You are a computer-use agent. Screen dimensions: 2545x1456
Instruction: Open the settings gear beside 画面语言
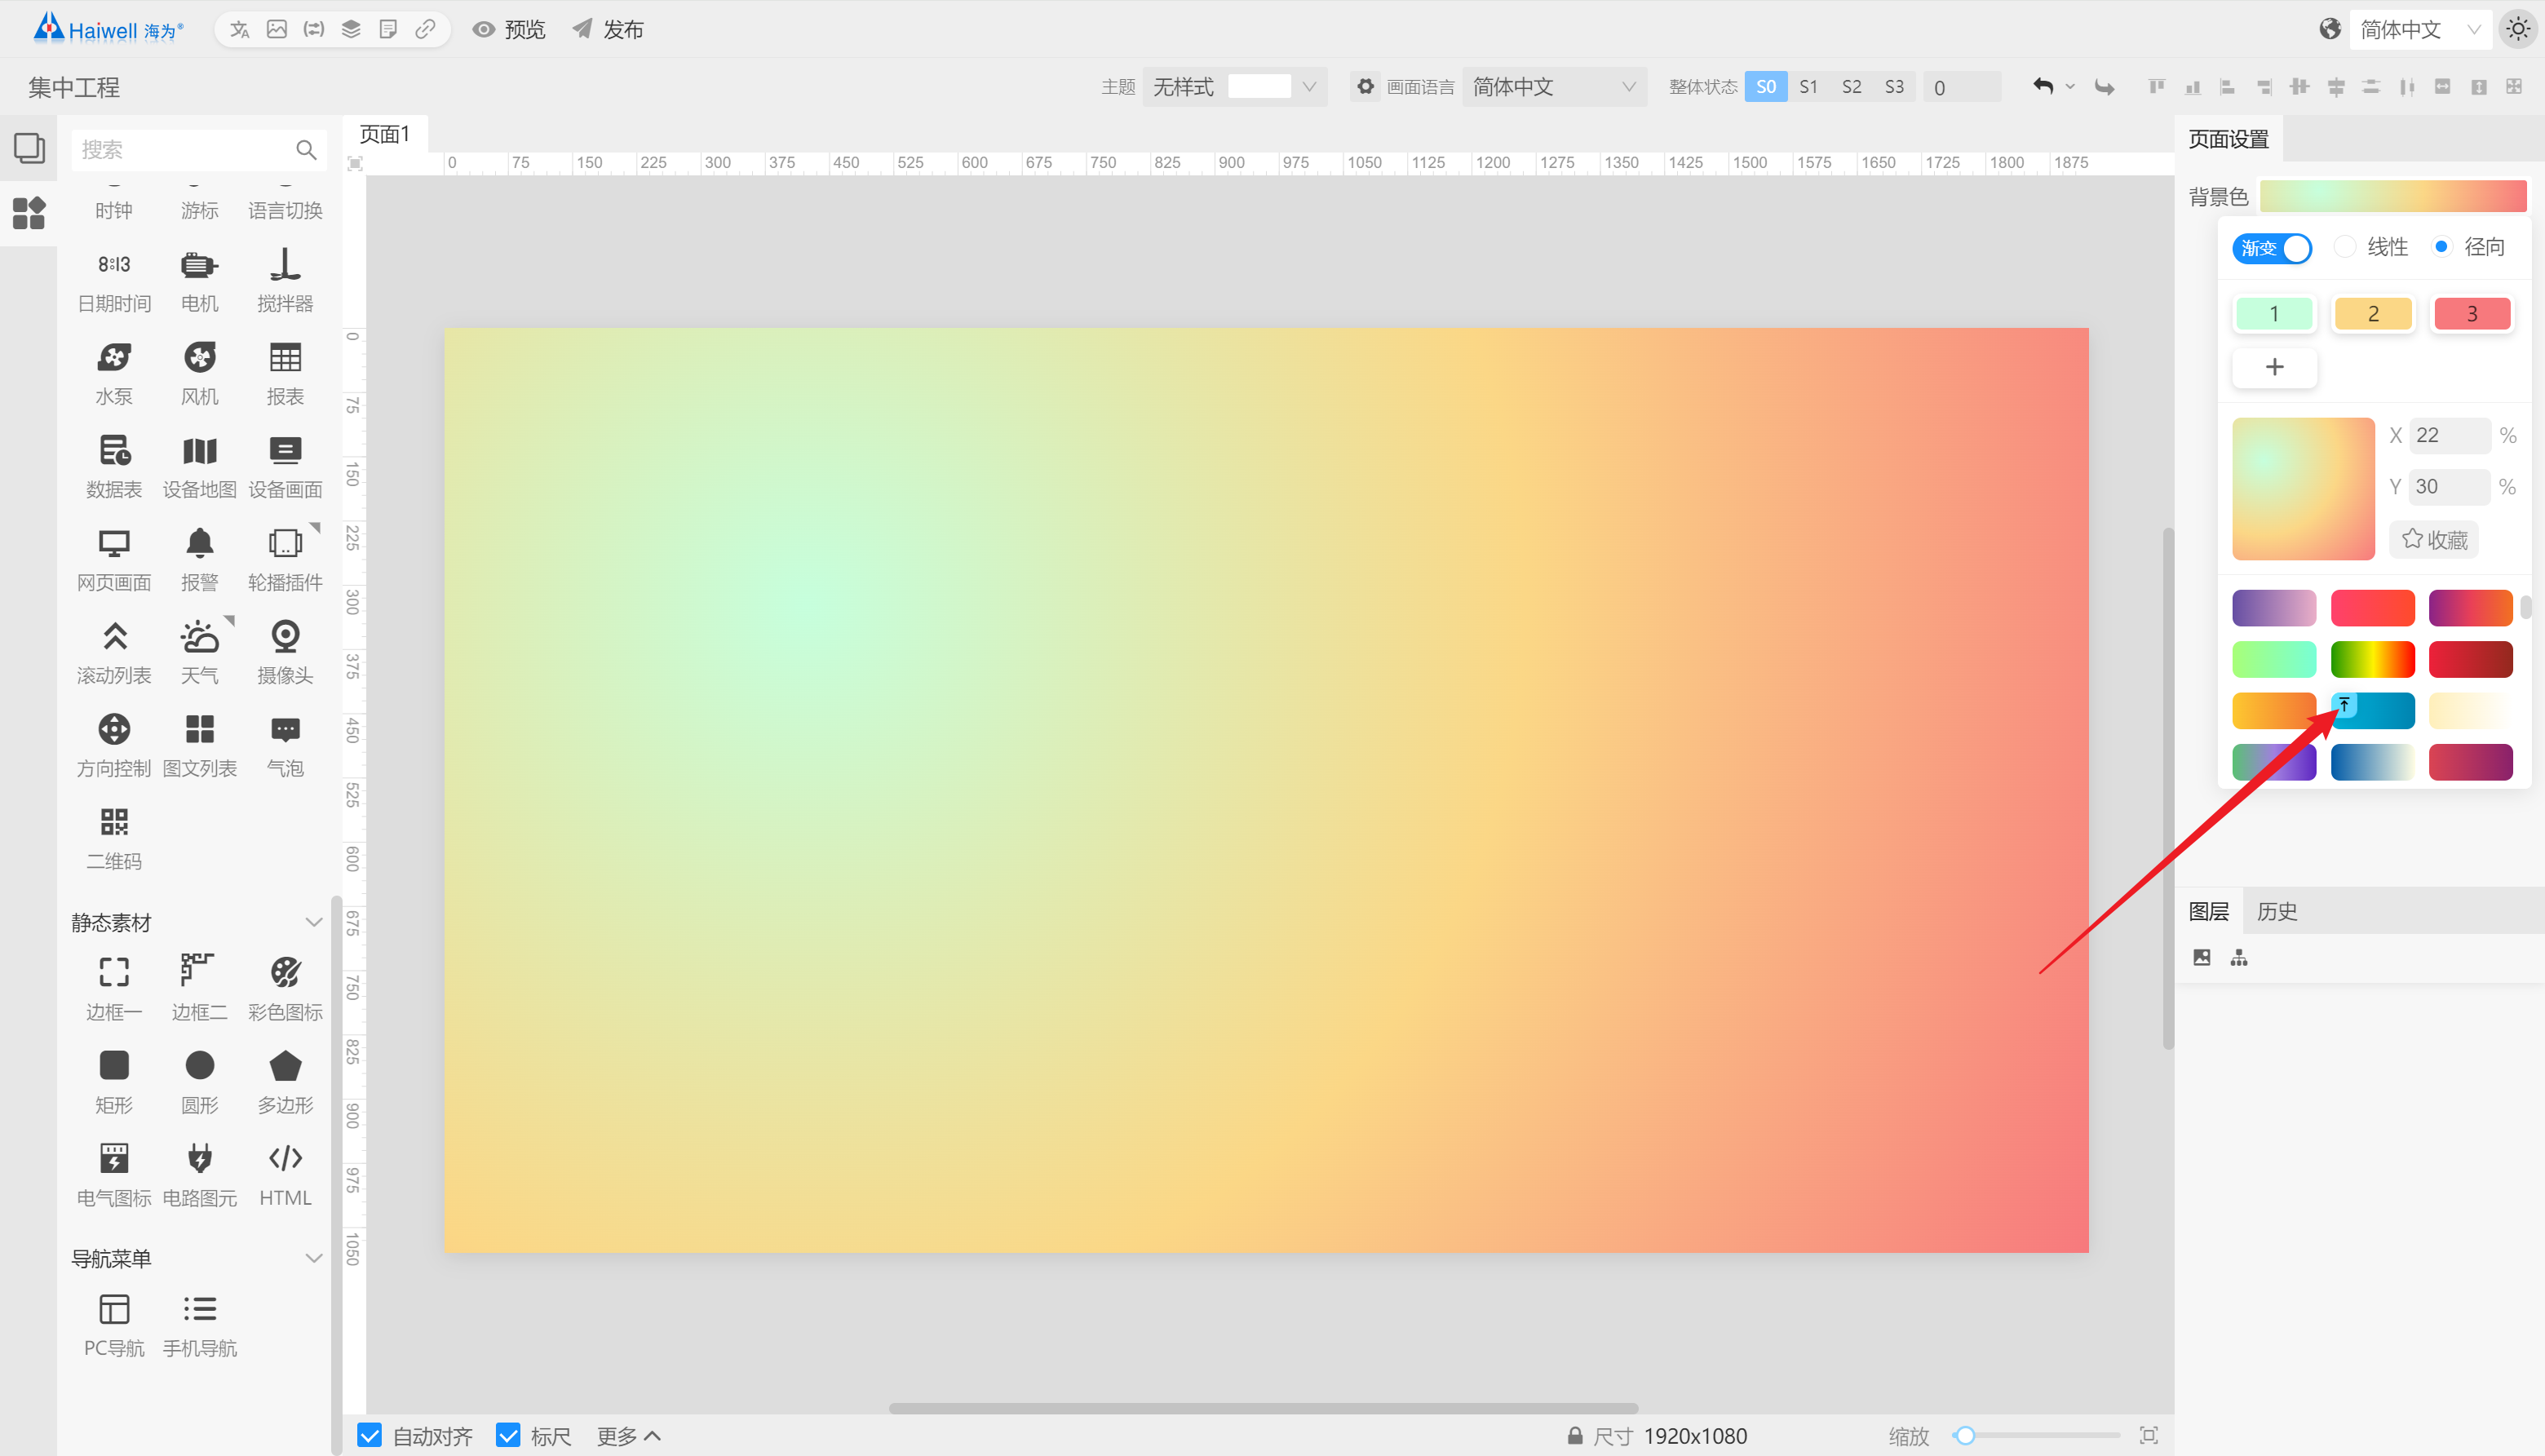pos(1365,86)
